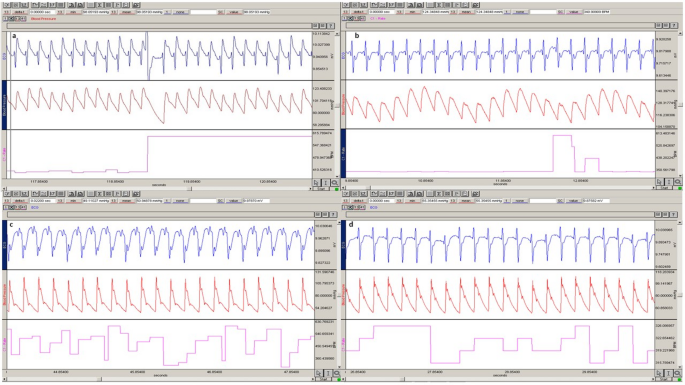Image resolution: width=685 pixels, height=385 pixels.
Task: Click right scroll arrow in window a
Action: pyautogui.click(x=310, y=189)
